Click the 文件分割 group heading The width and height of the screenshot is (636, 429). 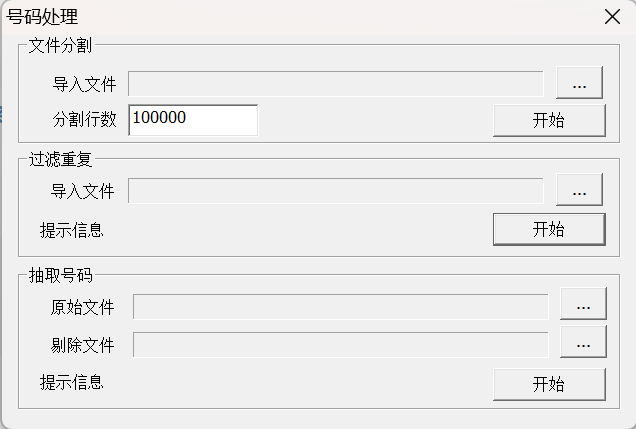(x=61, y=45)
